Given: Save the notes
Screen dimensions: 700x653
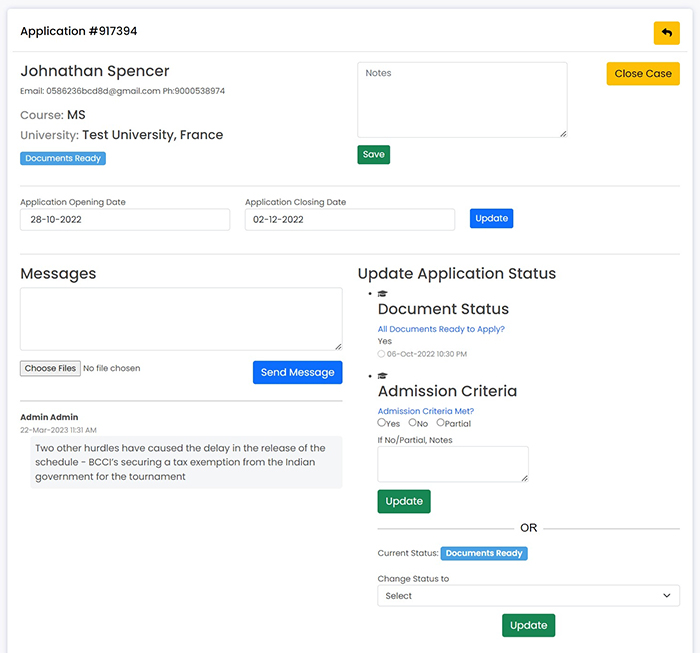Looking at the screenshot, I should tap(374, 154).
